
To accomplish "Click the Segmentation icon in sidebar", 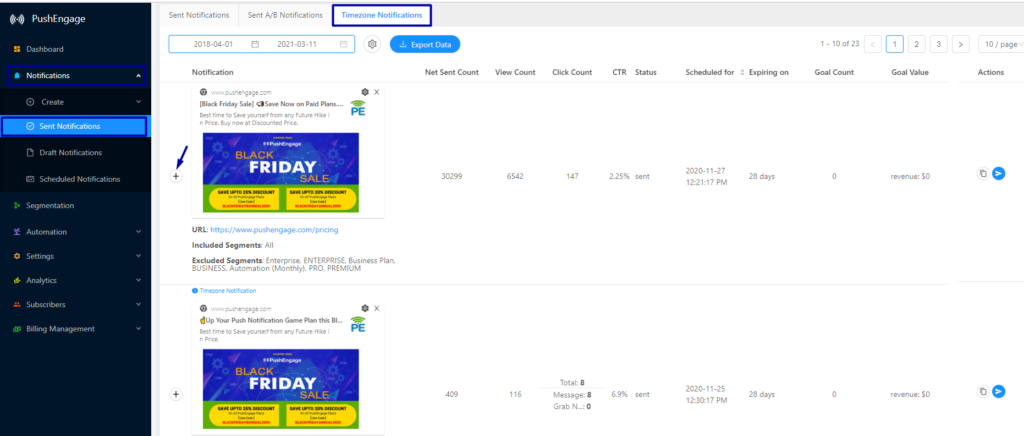I will (17, 206).
